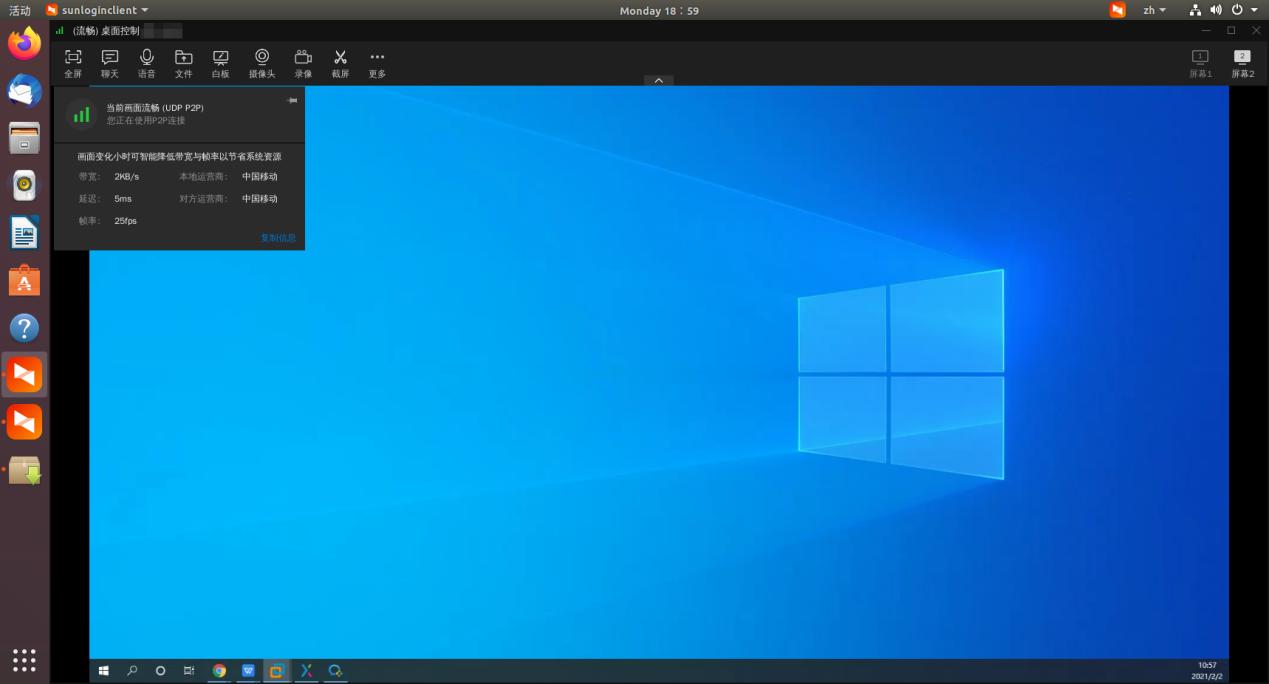The image size is (1269, 684).
Task: Pin the connection info panel
Action: click(292, 100)
